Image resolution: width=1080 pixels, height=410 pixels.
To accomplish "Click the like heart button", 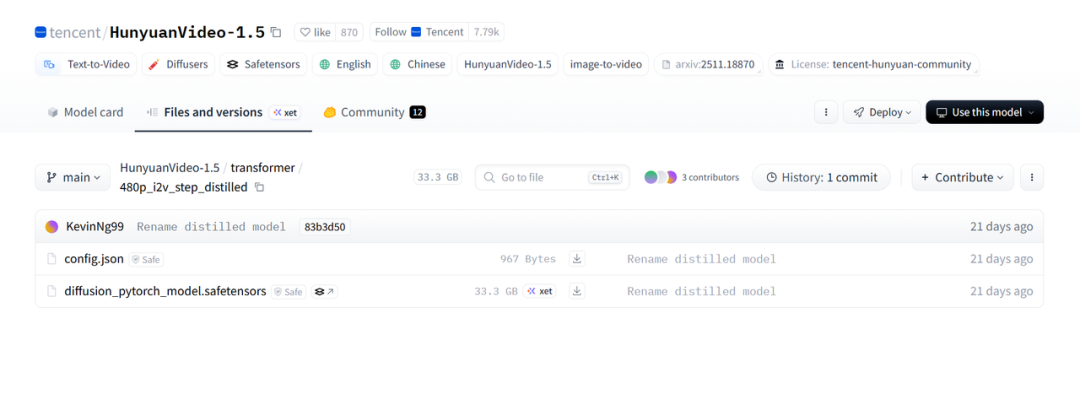I will pos(315,32).
